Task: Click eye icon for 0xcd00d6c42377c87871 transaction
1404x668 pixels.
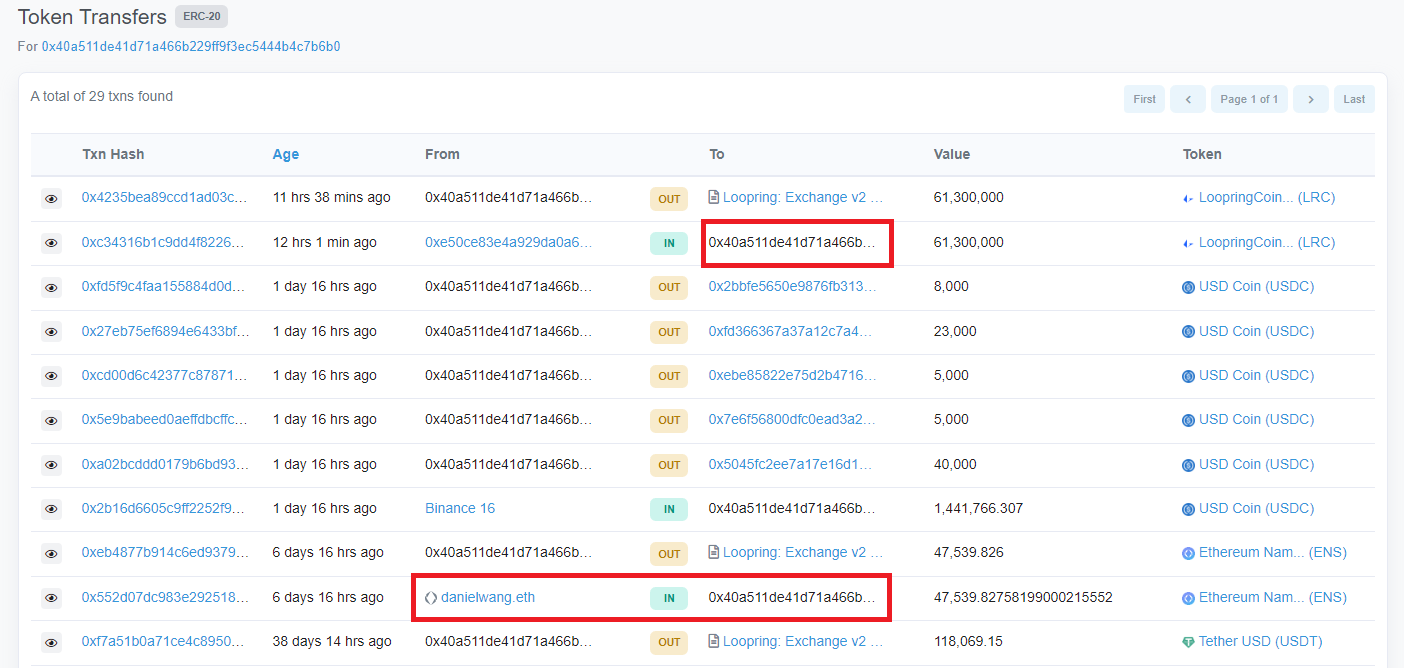Action: [x=51, y=376]
